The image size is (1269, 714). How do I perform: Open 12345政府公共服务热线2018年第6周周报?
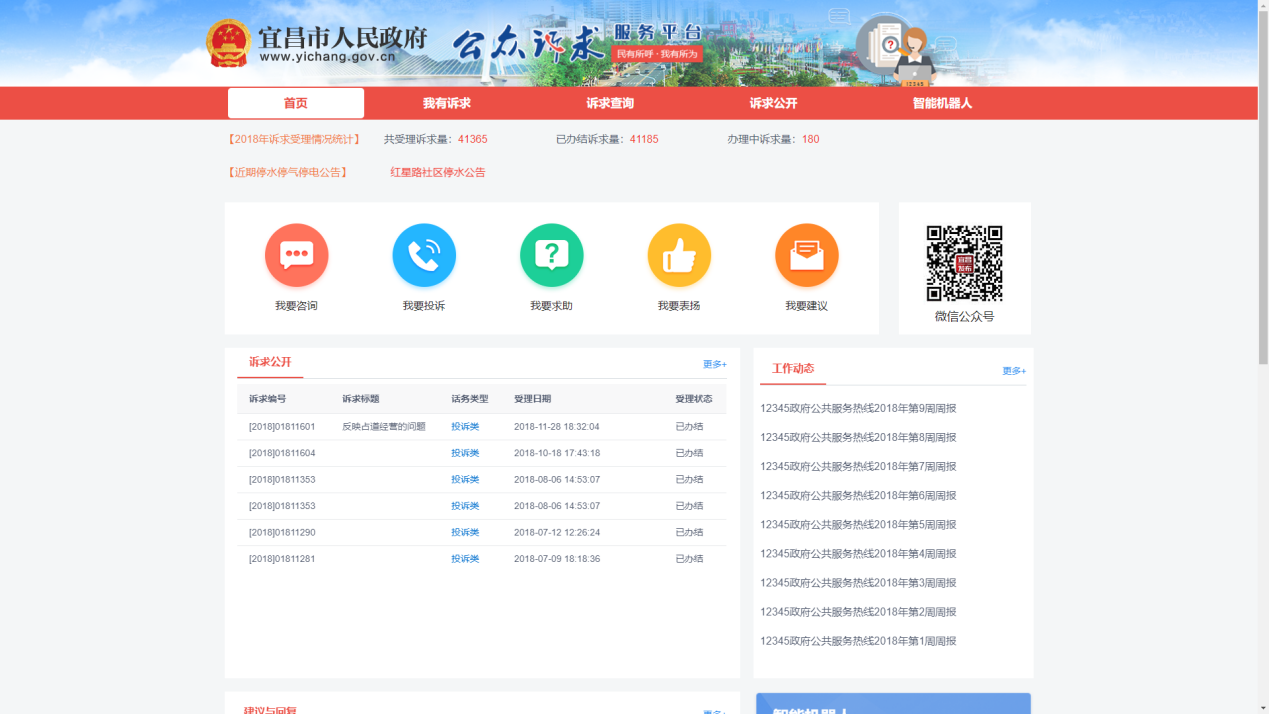[x=858, y=495]
